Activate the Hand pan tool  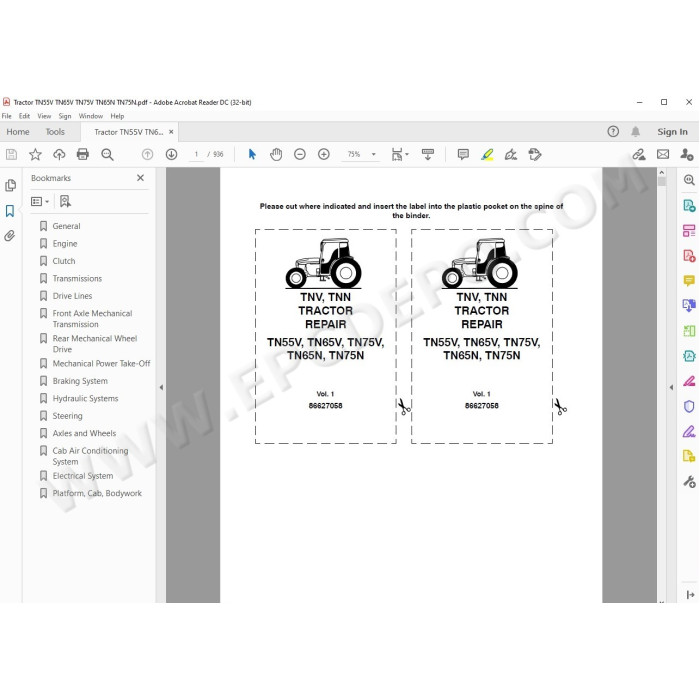point(276,154)
